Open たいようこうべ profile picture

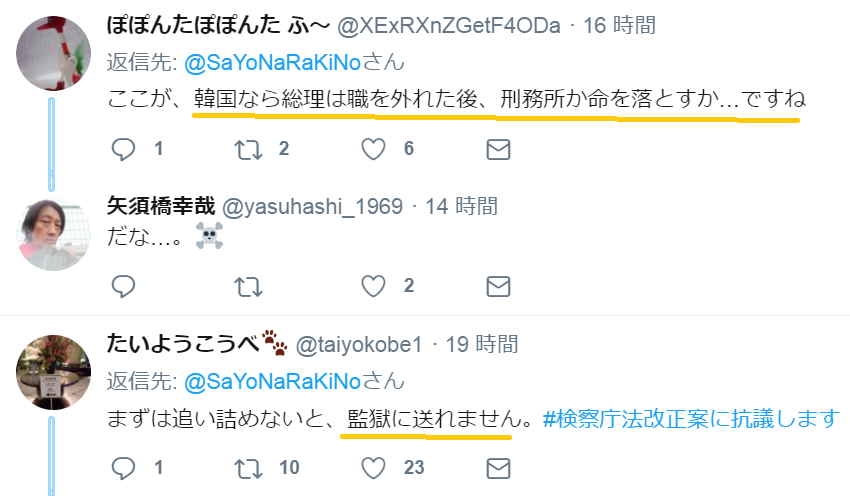click(x=53, y=372)
